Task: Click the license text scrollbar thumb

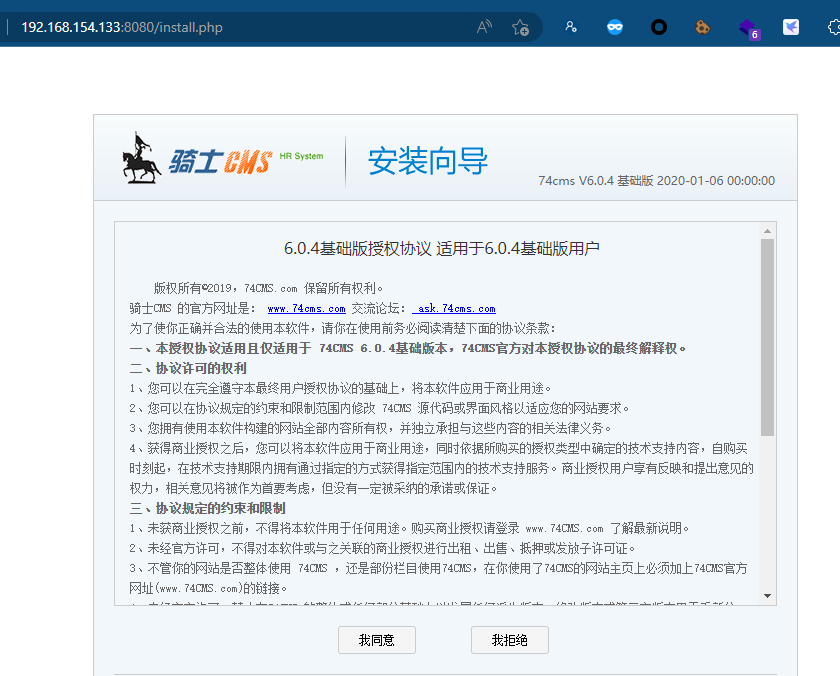Action: (768, 337)
